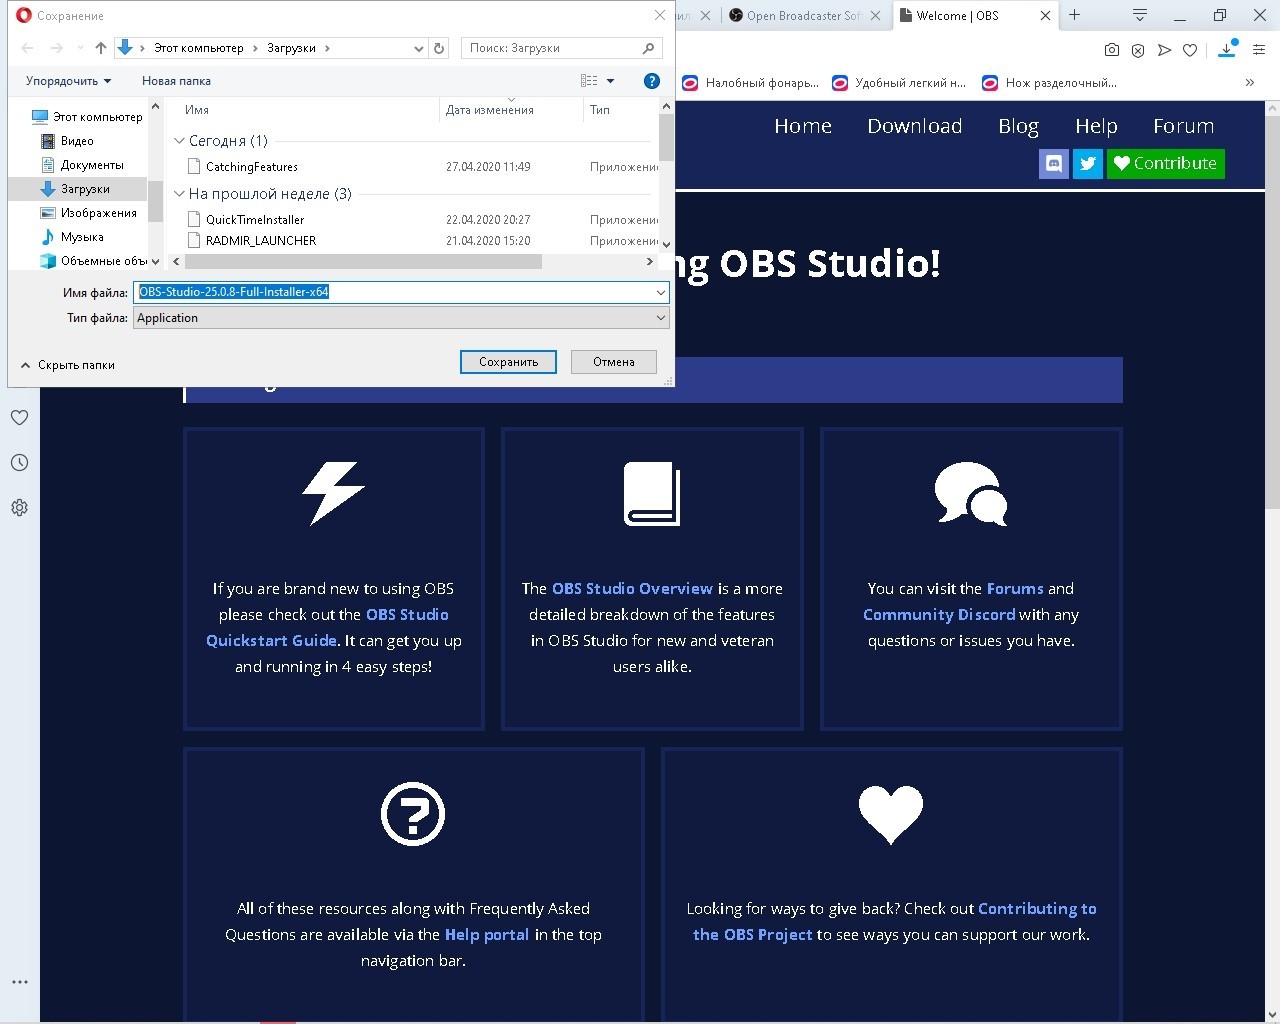Open settings gear in Opera sidebar
The image size is (1280, 1024).
point(19,508)
